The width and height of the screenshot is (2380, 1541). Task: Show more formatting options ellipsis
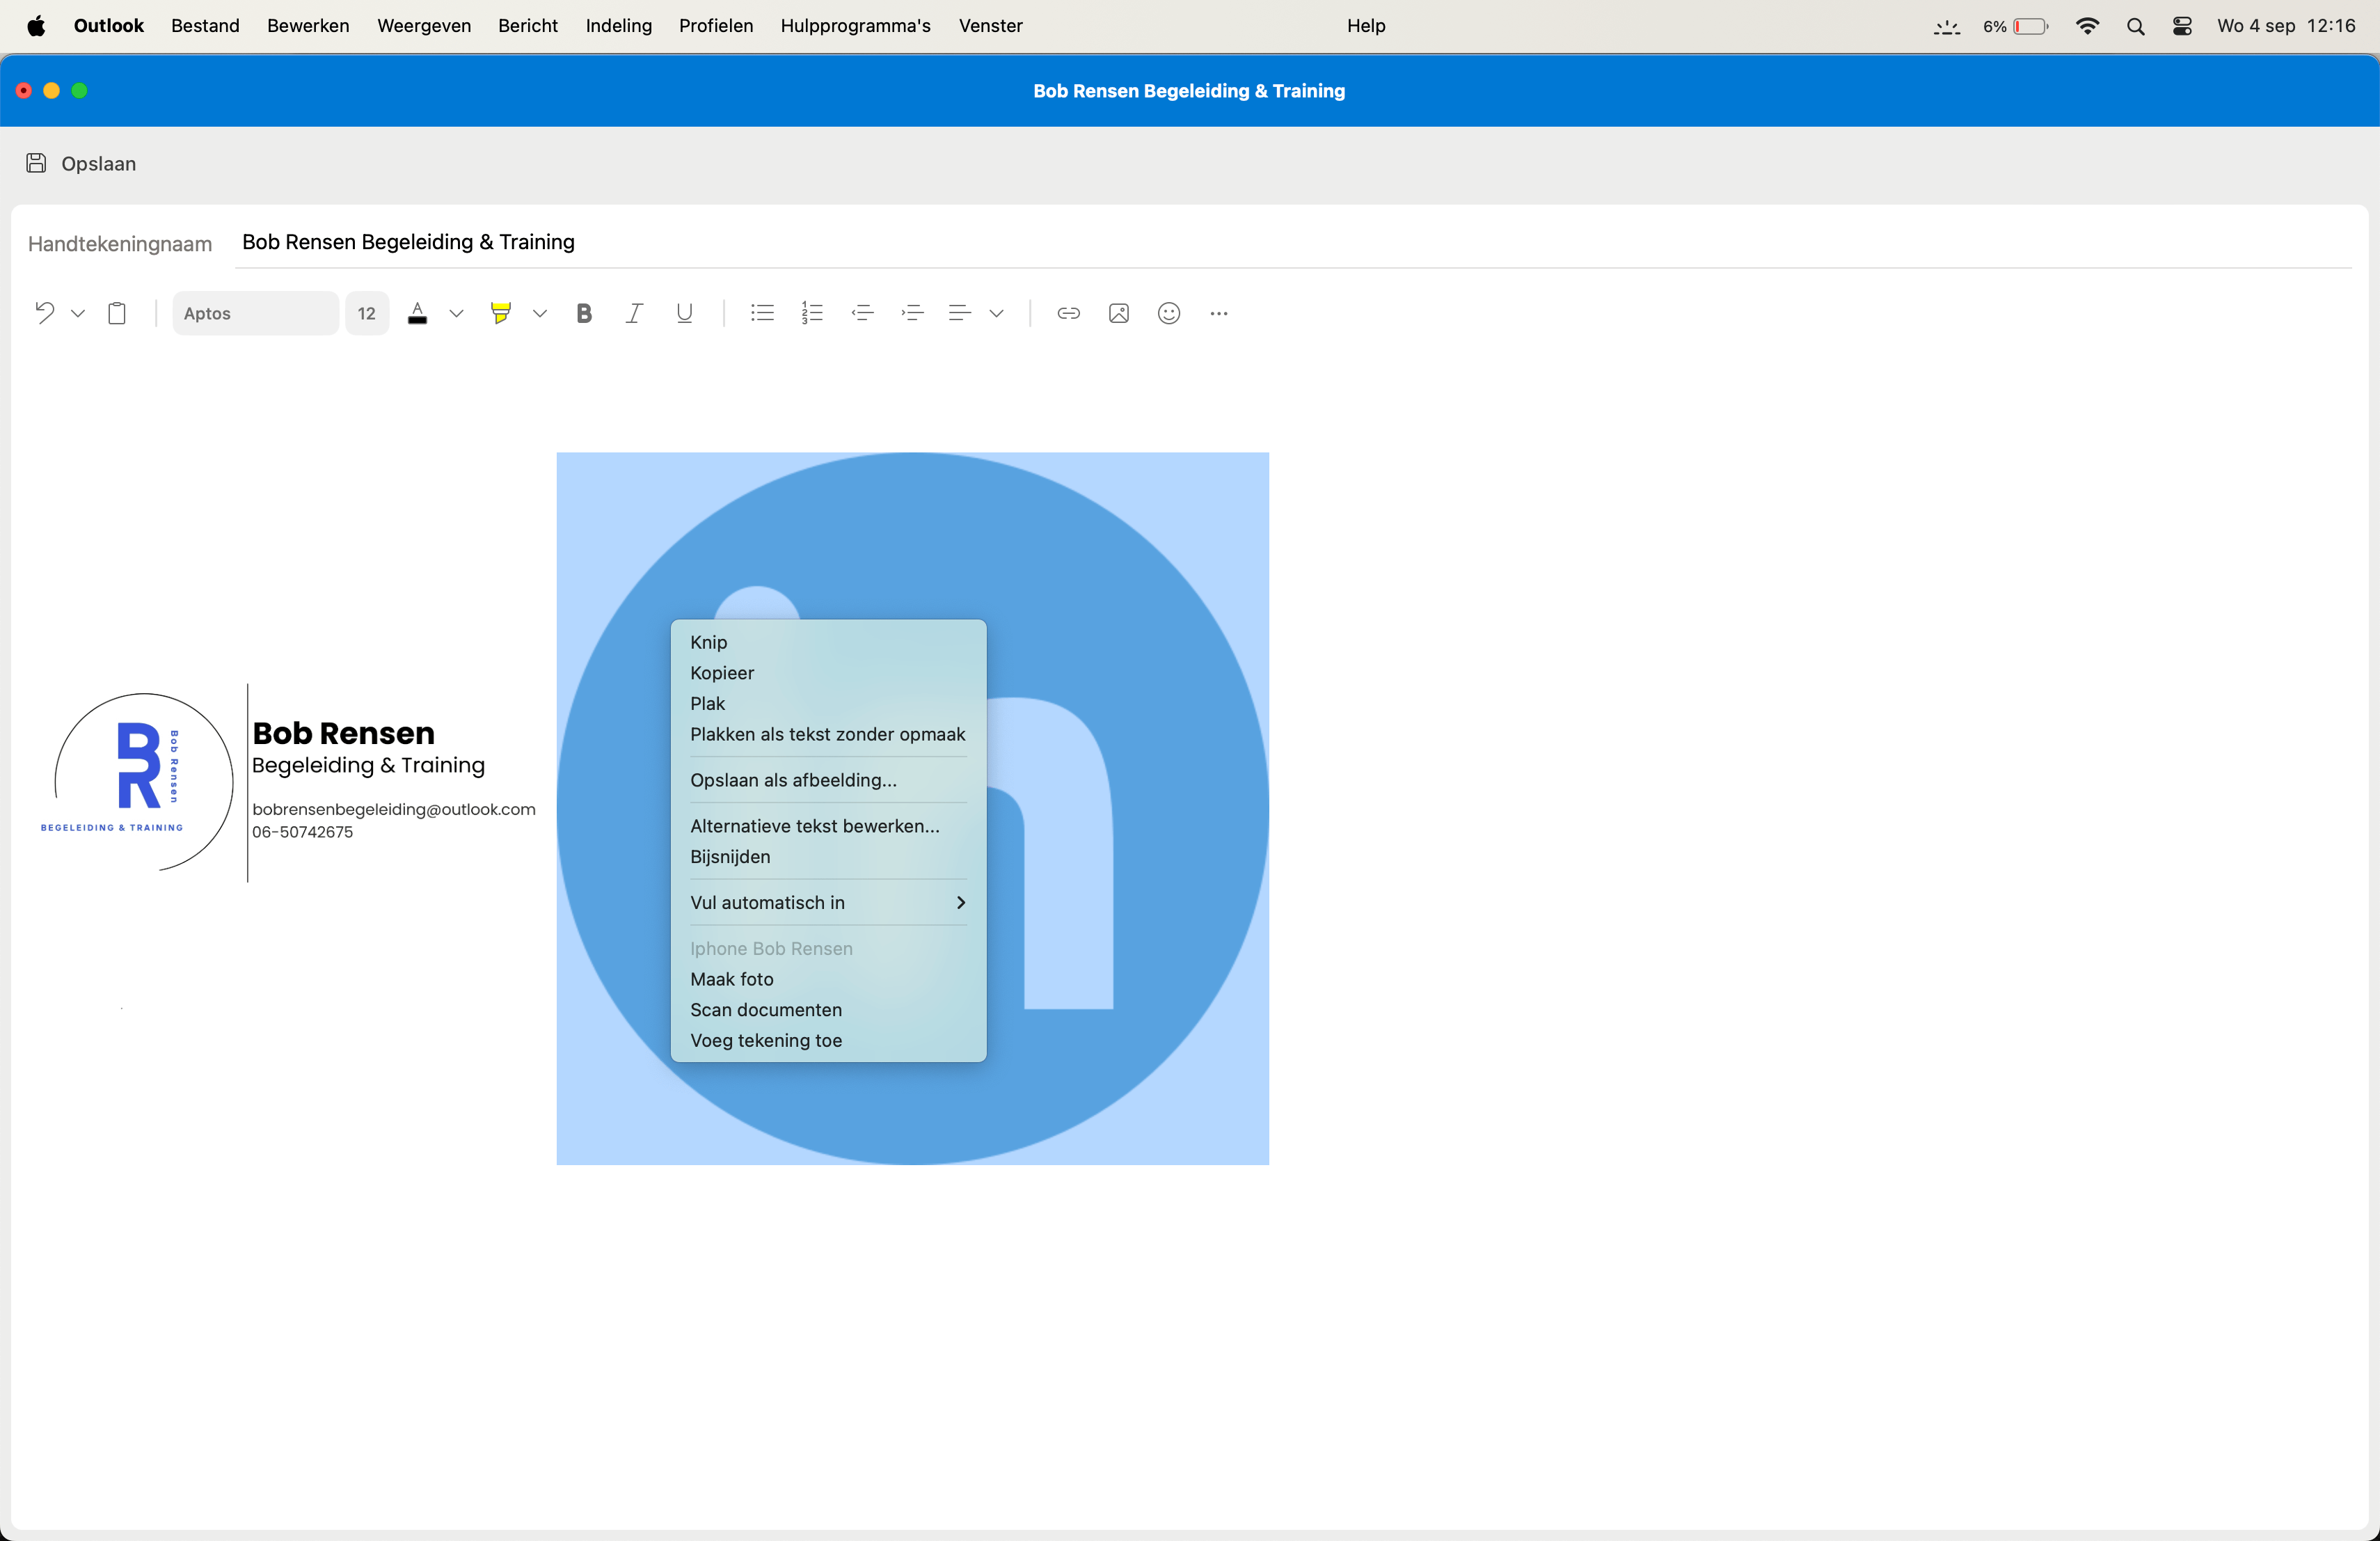[1218, 314]
